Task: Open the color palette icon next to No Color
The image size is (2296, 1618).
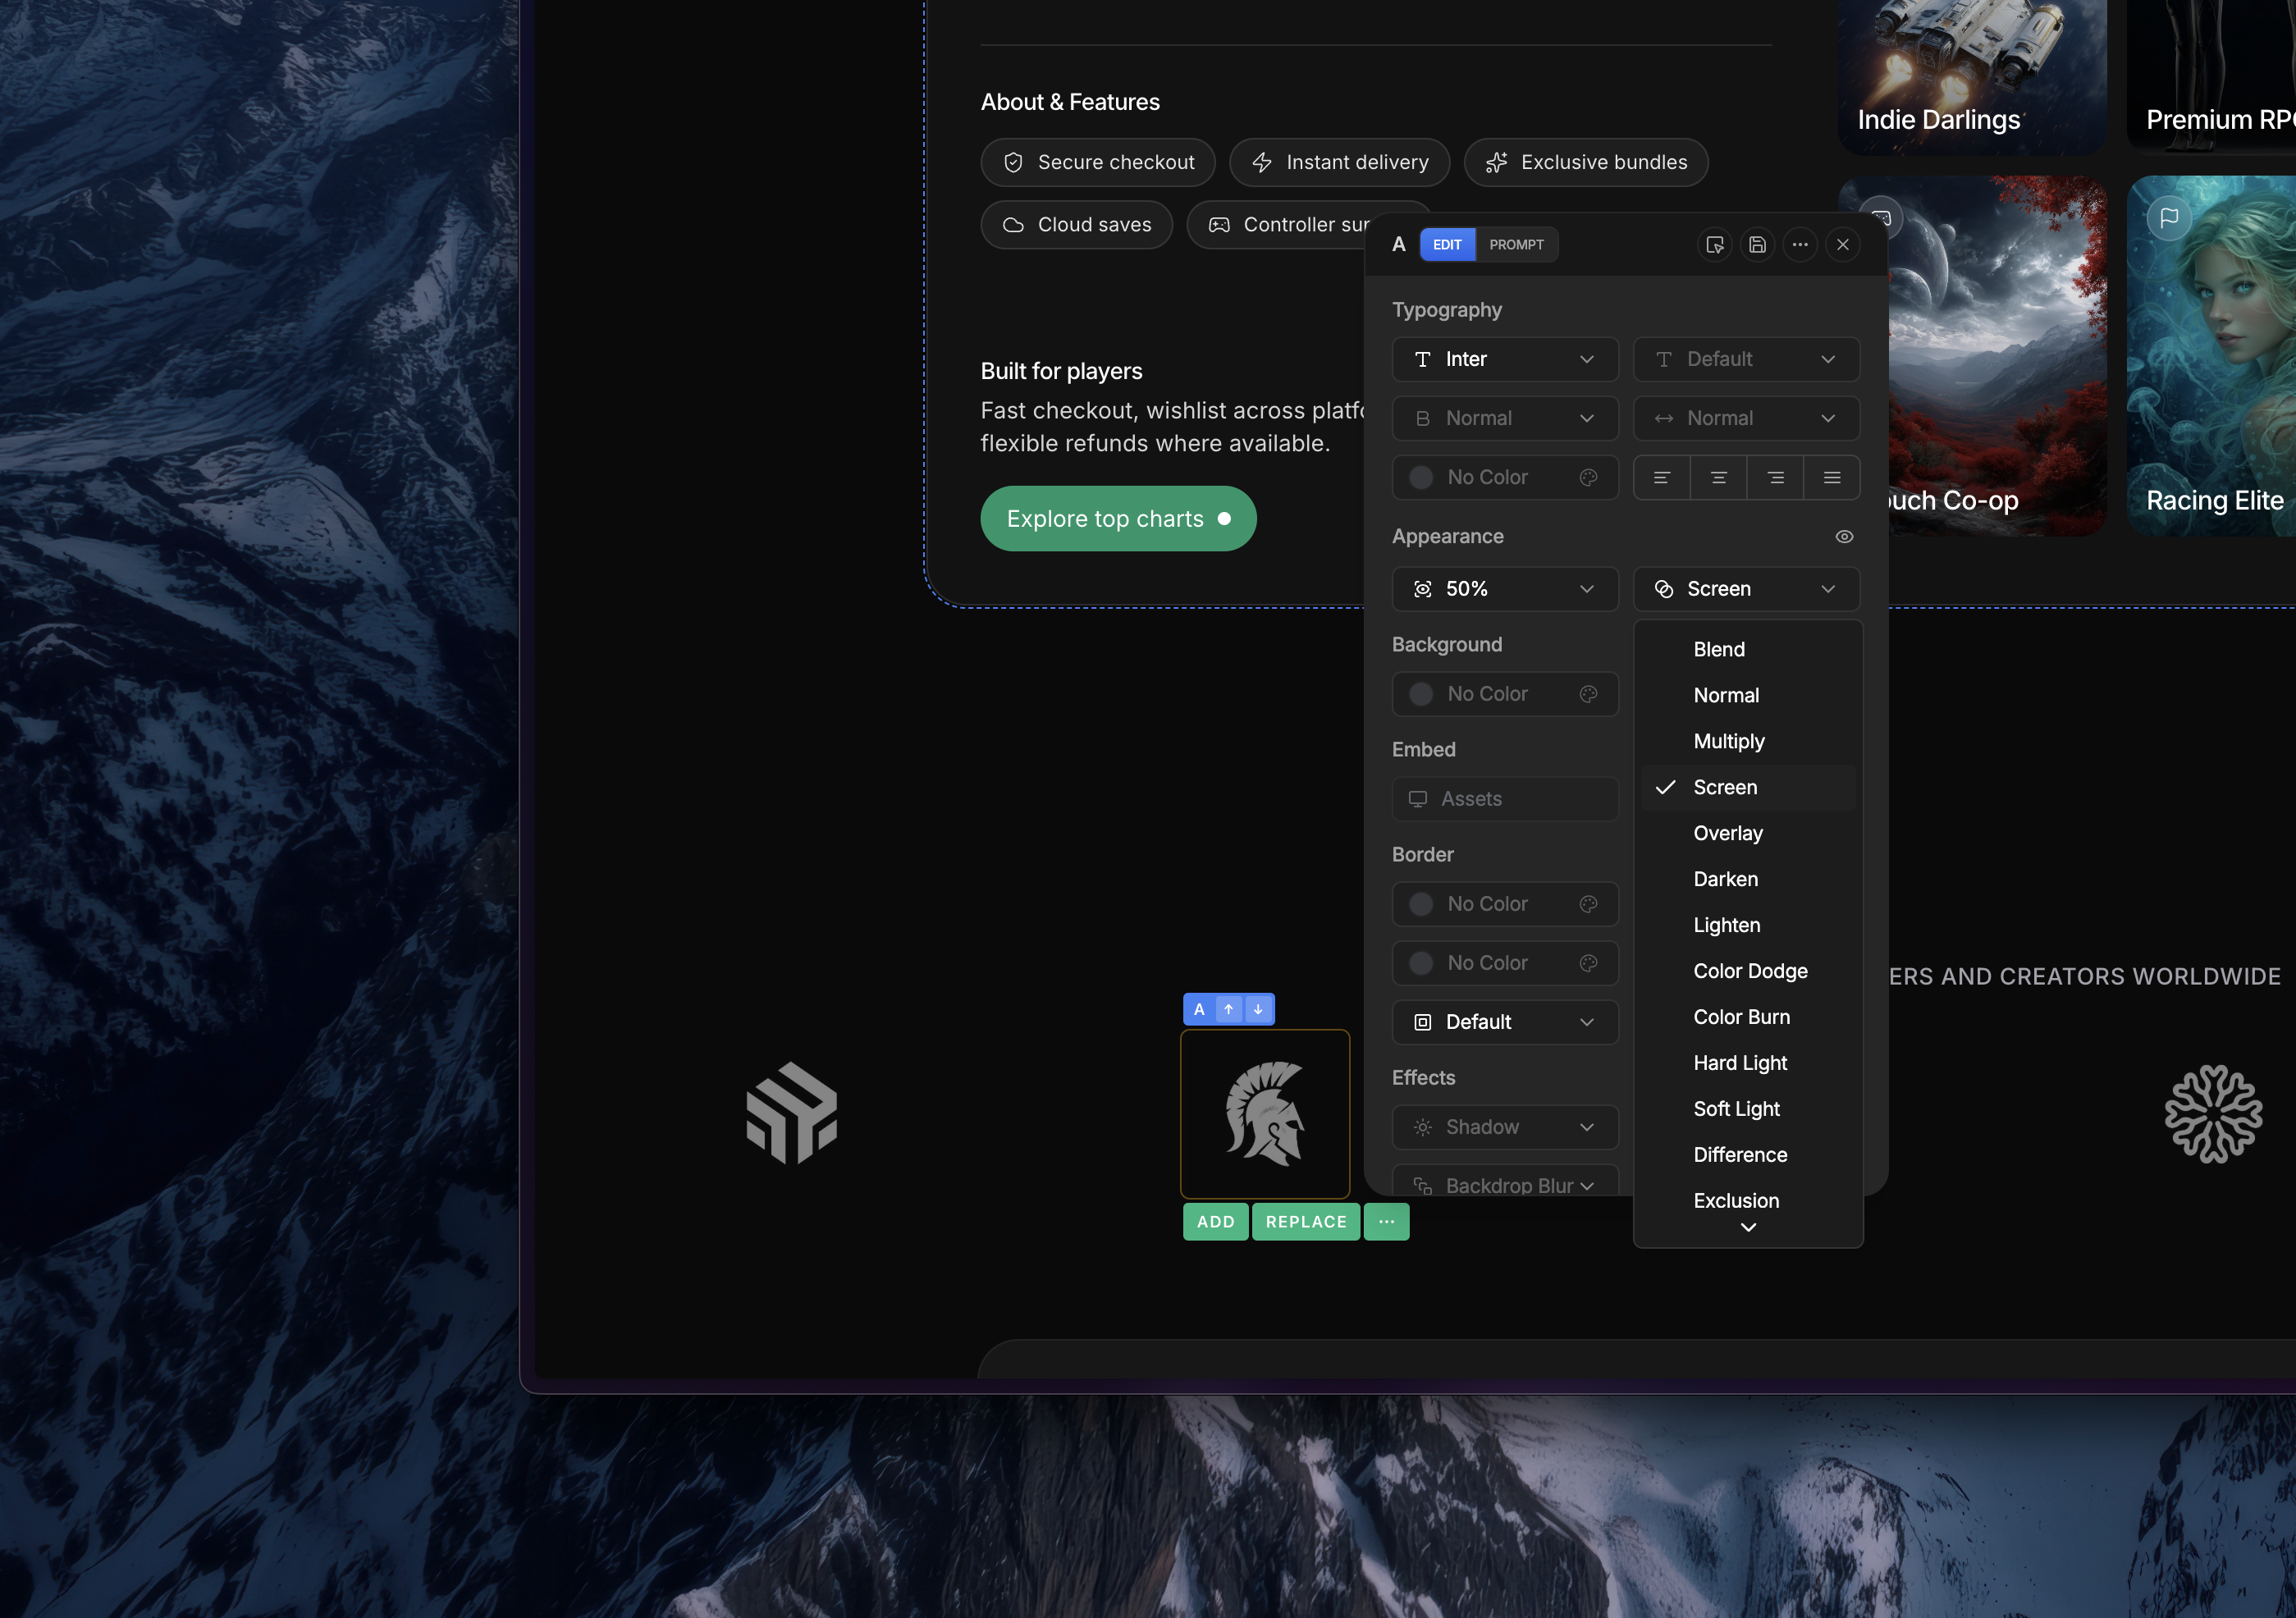Action: (1588, 477)
